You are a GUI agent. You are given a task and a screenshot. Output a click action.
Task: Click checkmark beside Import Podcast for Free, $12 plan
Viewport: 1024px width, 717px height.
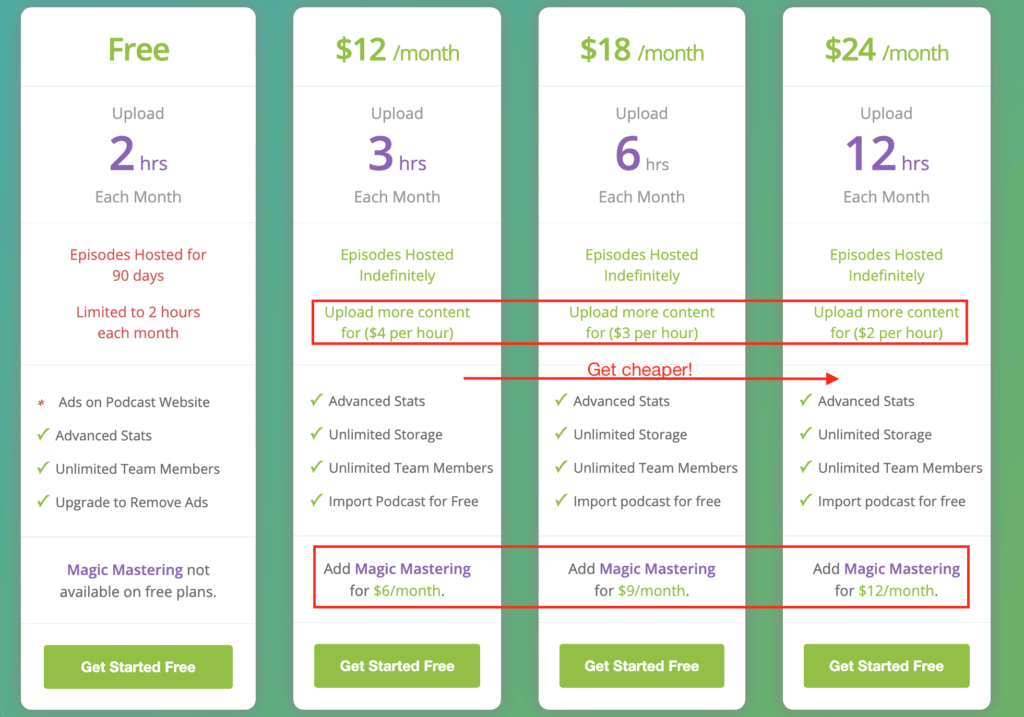pos(317,501)
